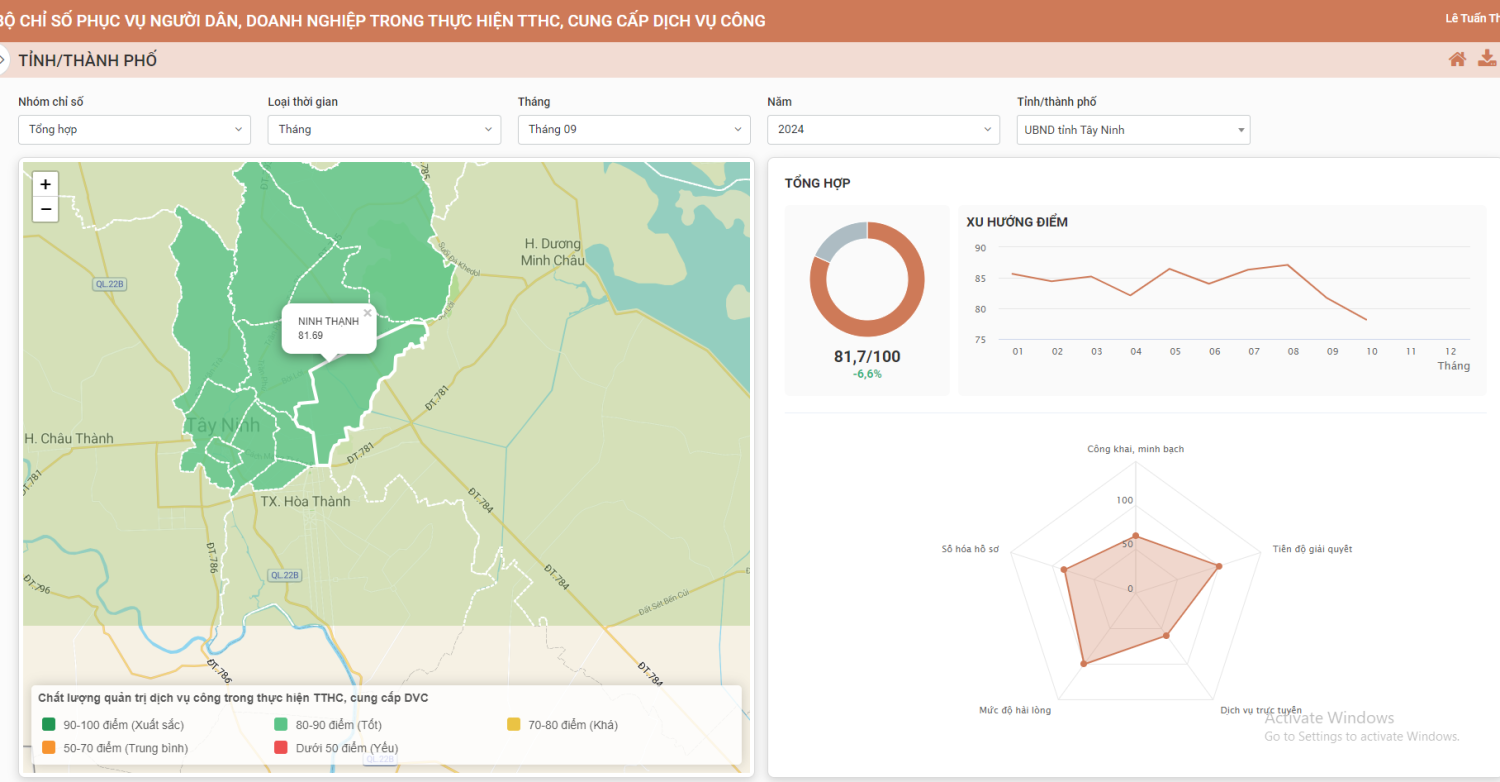Click the -6,6% change value
Screen dimensions: 1500x782
(x=867, y=374)
